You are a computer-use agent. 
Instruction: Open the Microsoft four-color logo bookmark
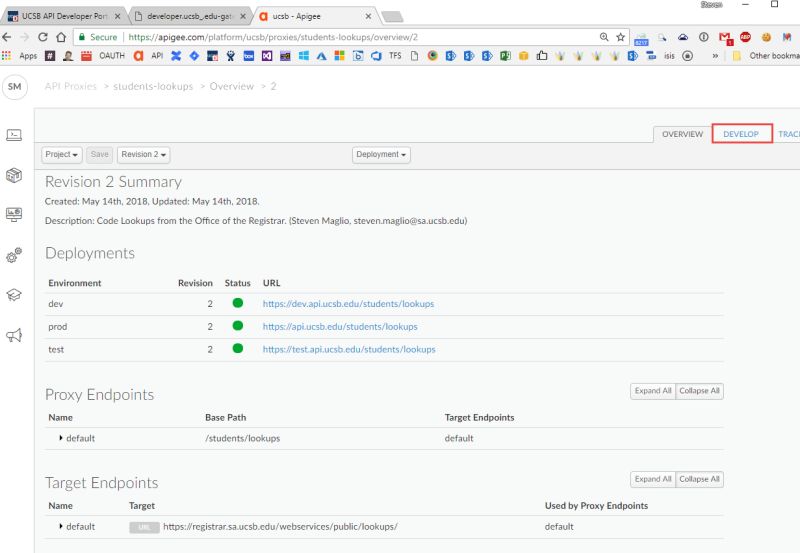coord(339,56)
